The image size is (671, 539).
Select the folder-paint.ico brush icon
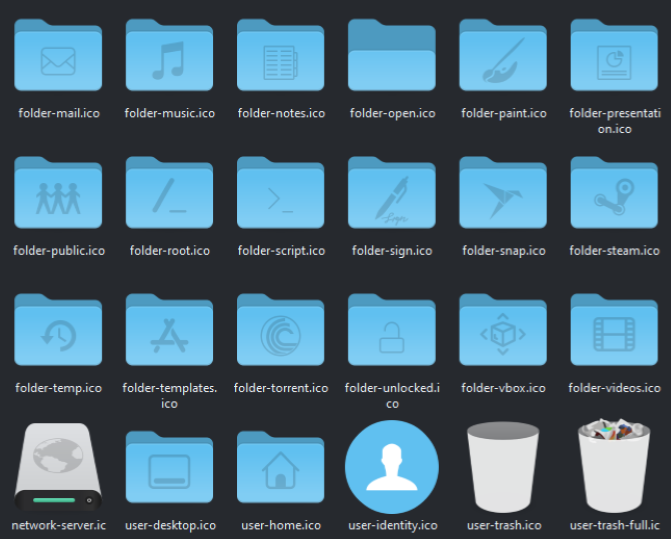(x=503, y=58)
